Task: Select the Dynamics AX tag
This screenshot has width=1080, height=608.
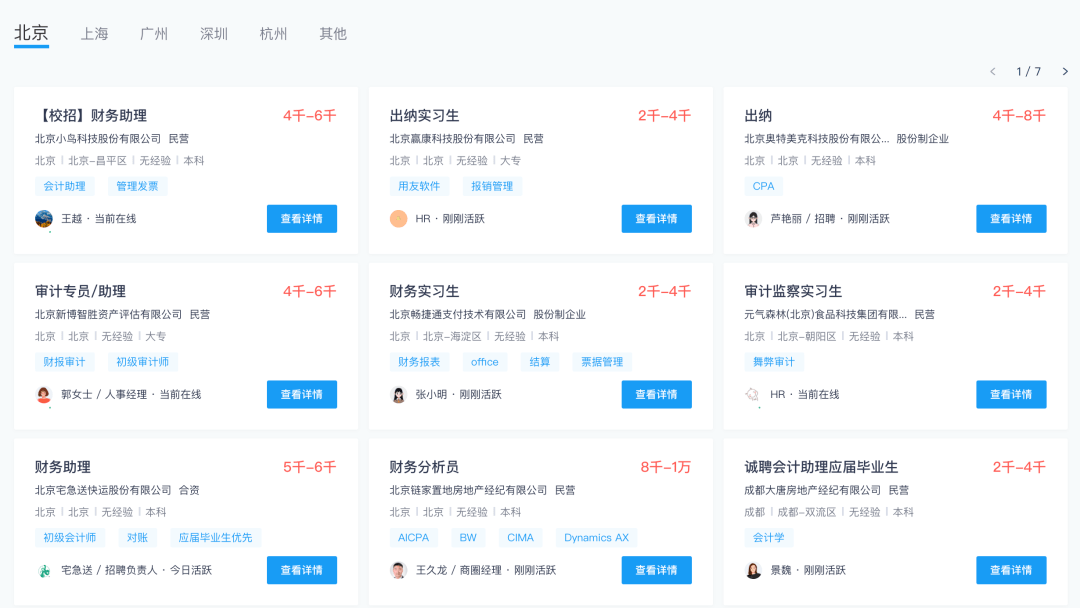Action: 596,537
